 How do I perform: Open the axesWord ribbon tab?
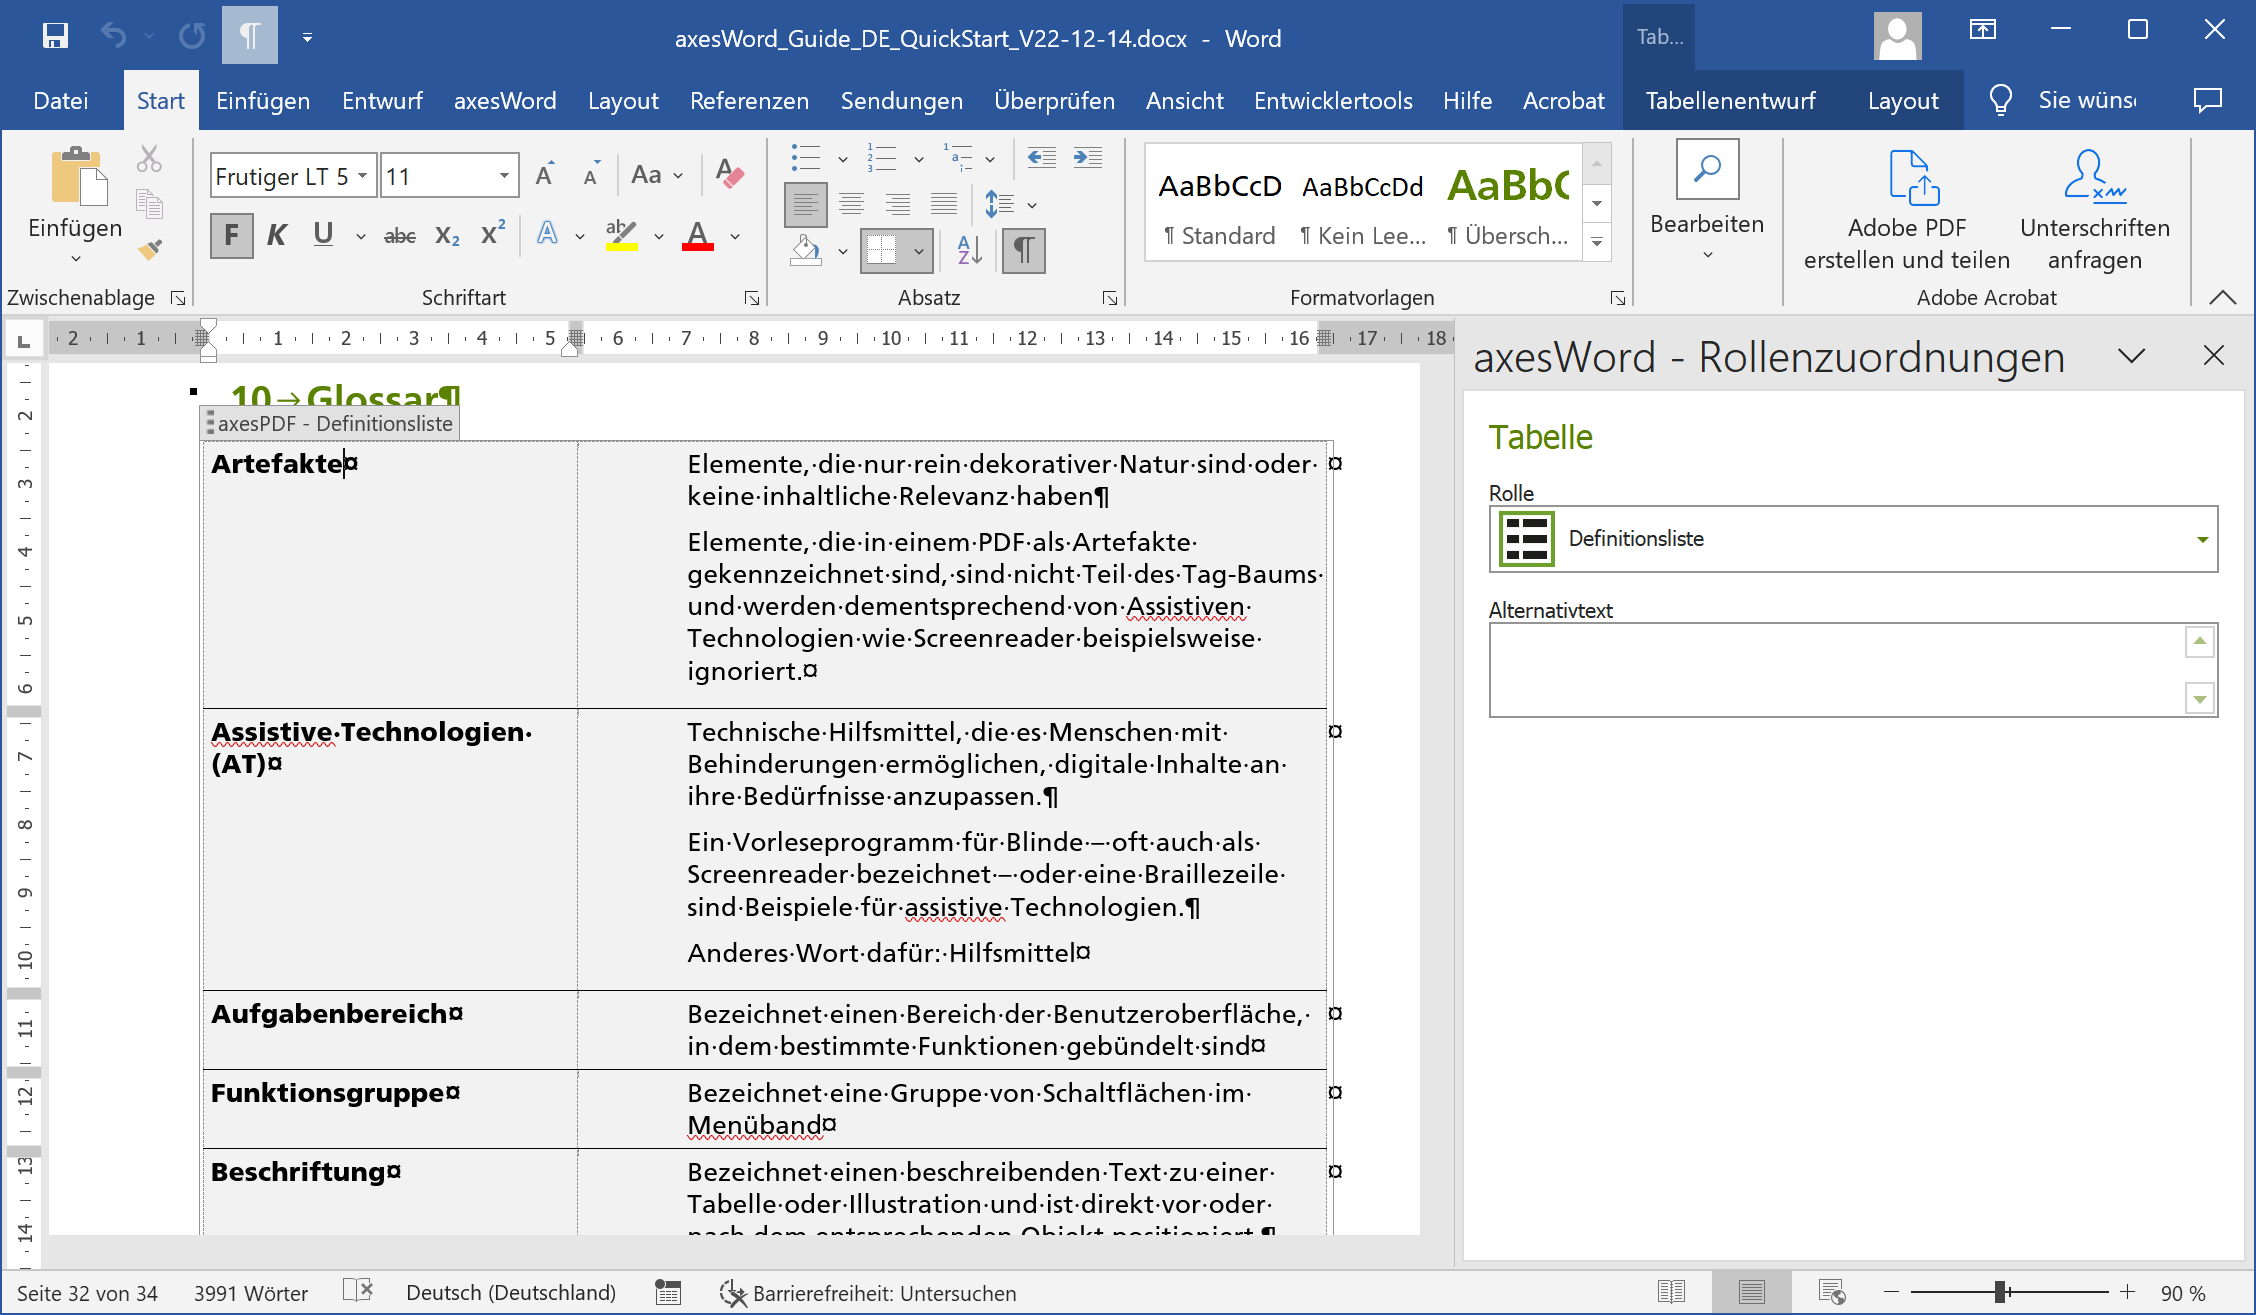[504, 101]
